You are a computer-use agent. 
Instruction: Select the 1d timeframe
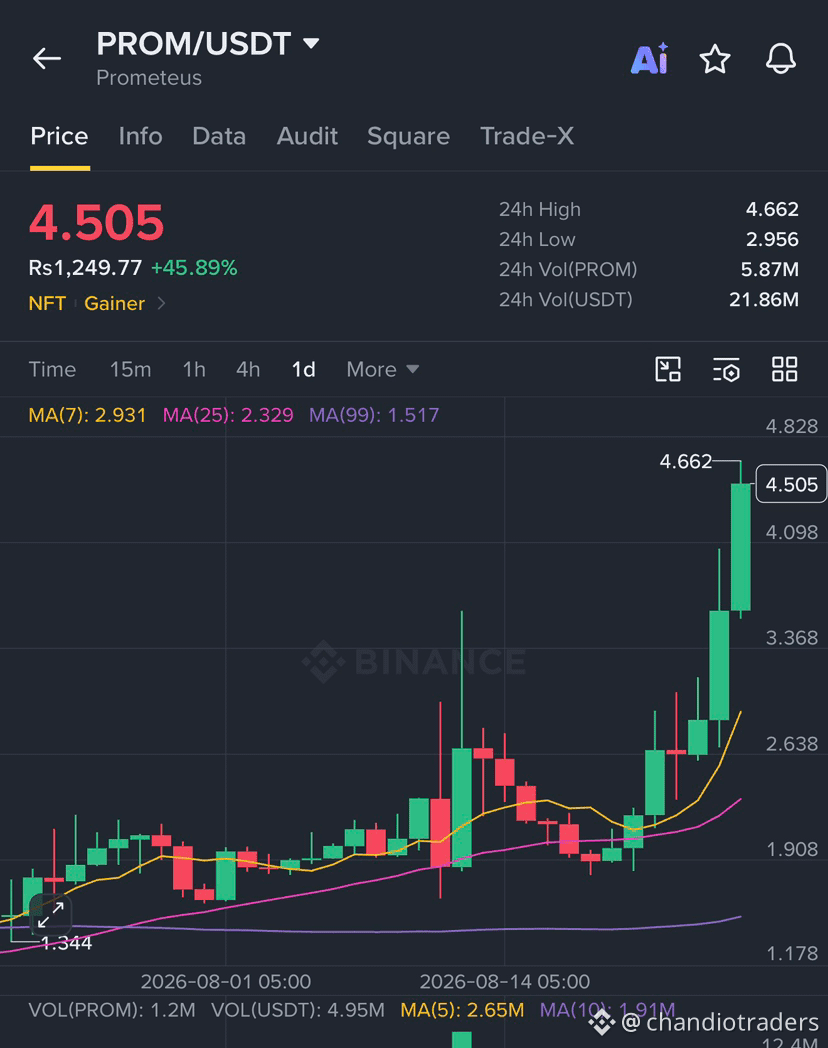(x=303, y=369)
